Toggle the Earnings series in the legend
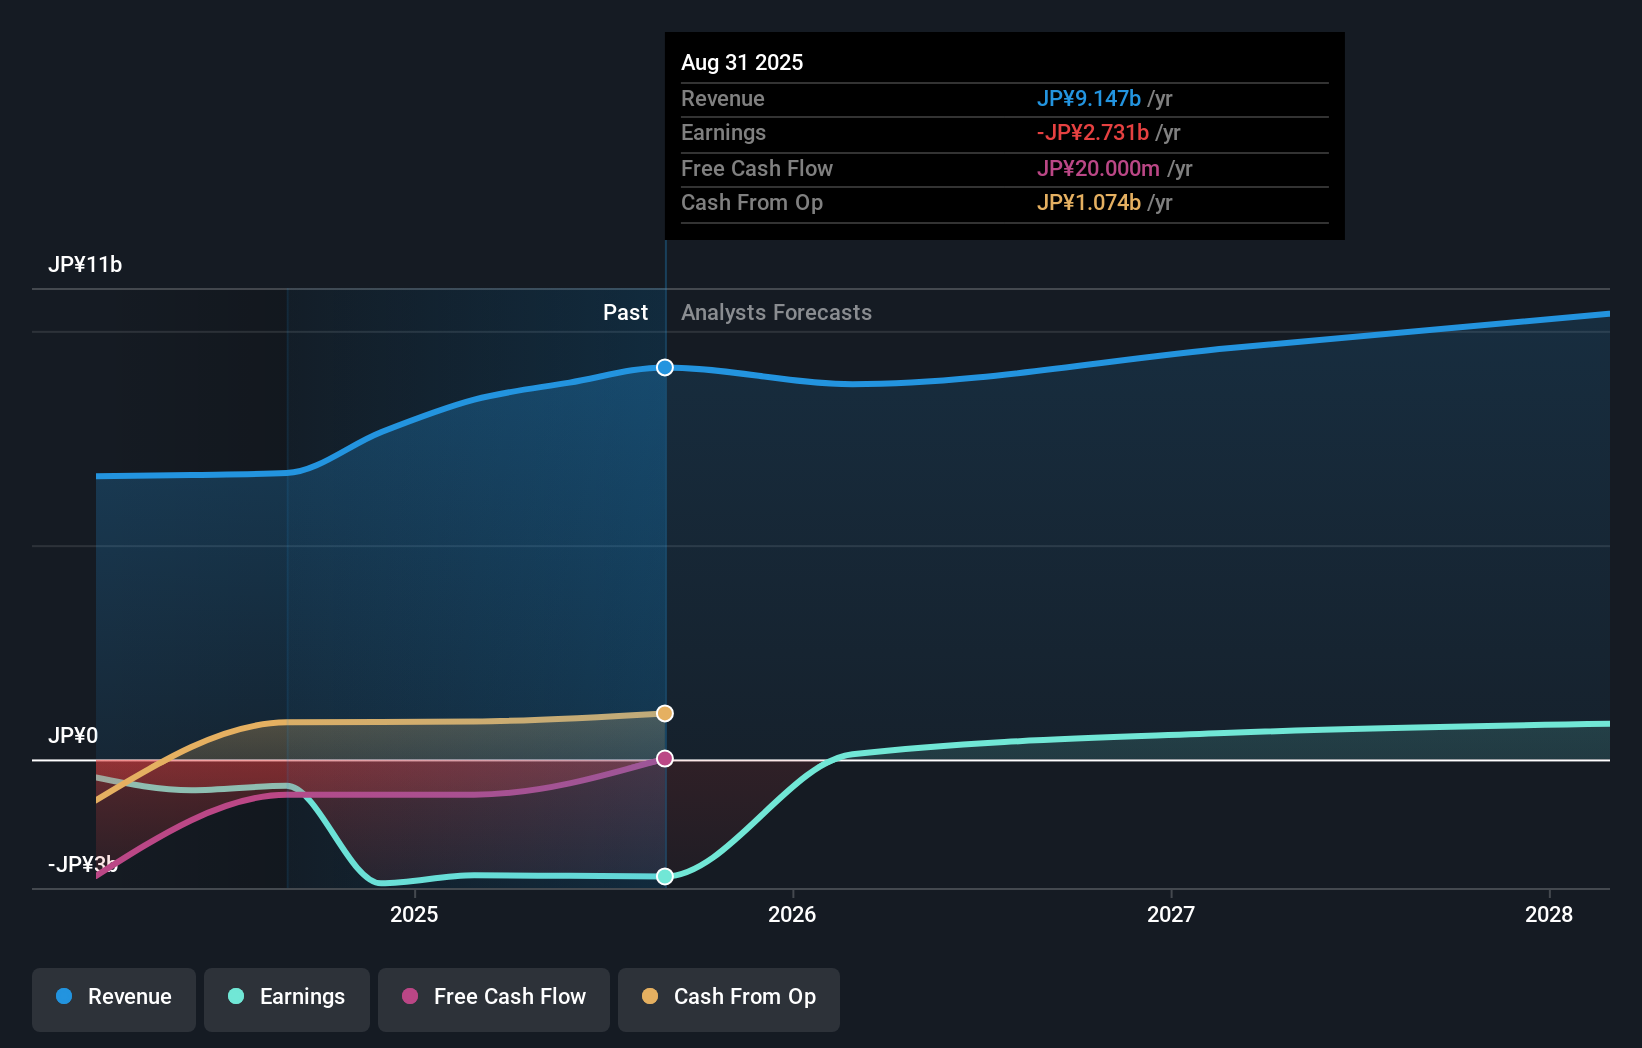Image resolution: width=1642 pixels, height=1048 pixels. click(x=286, y=999)
